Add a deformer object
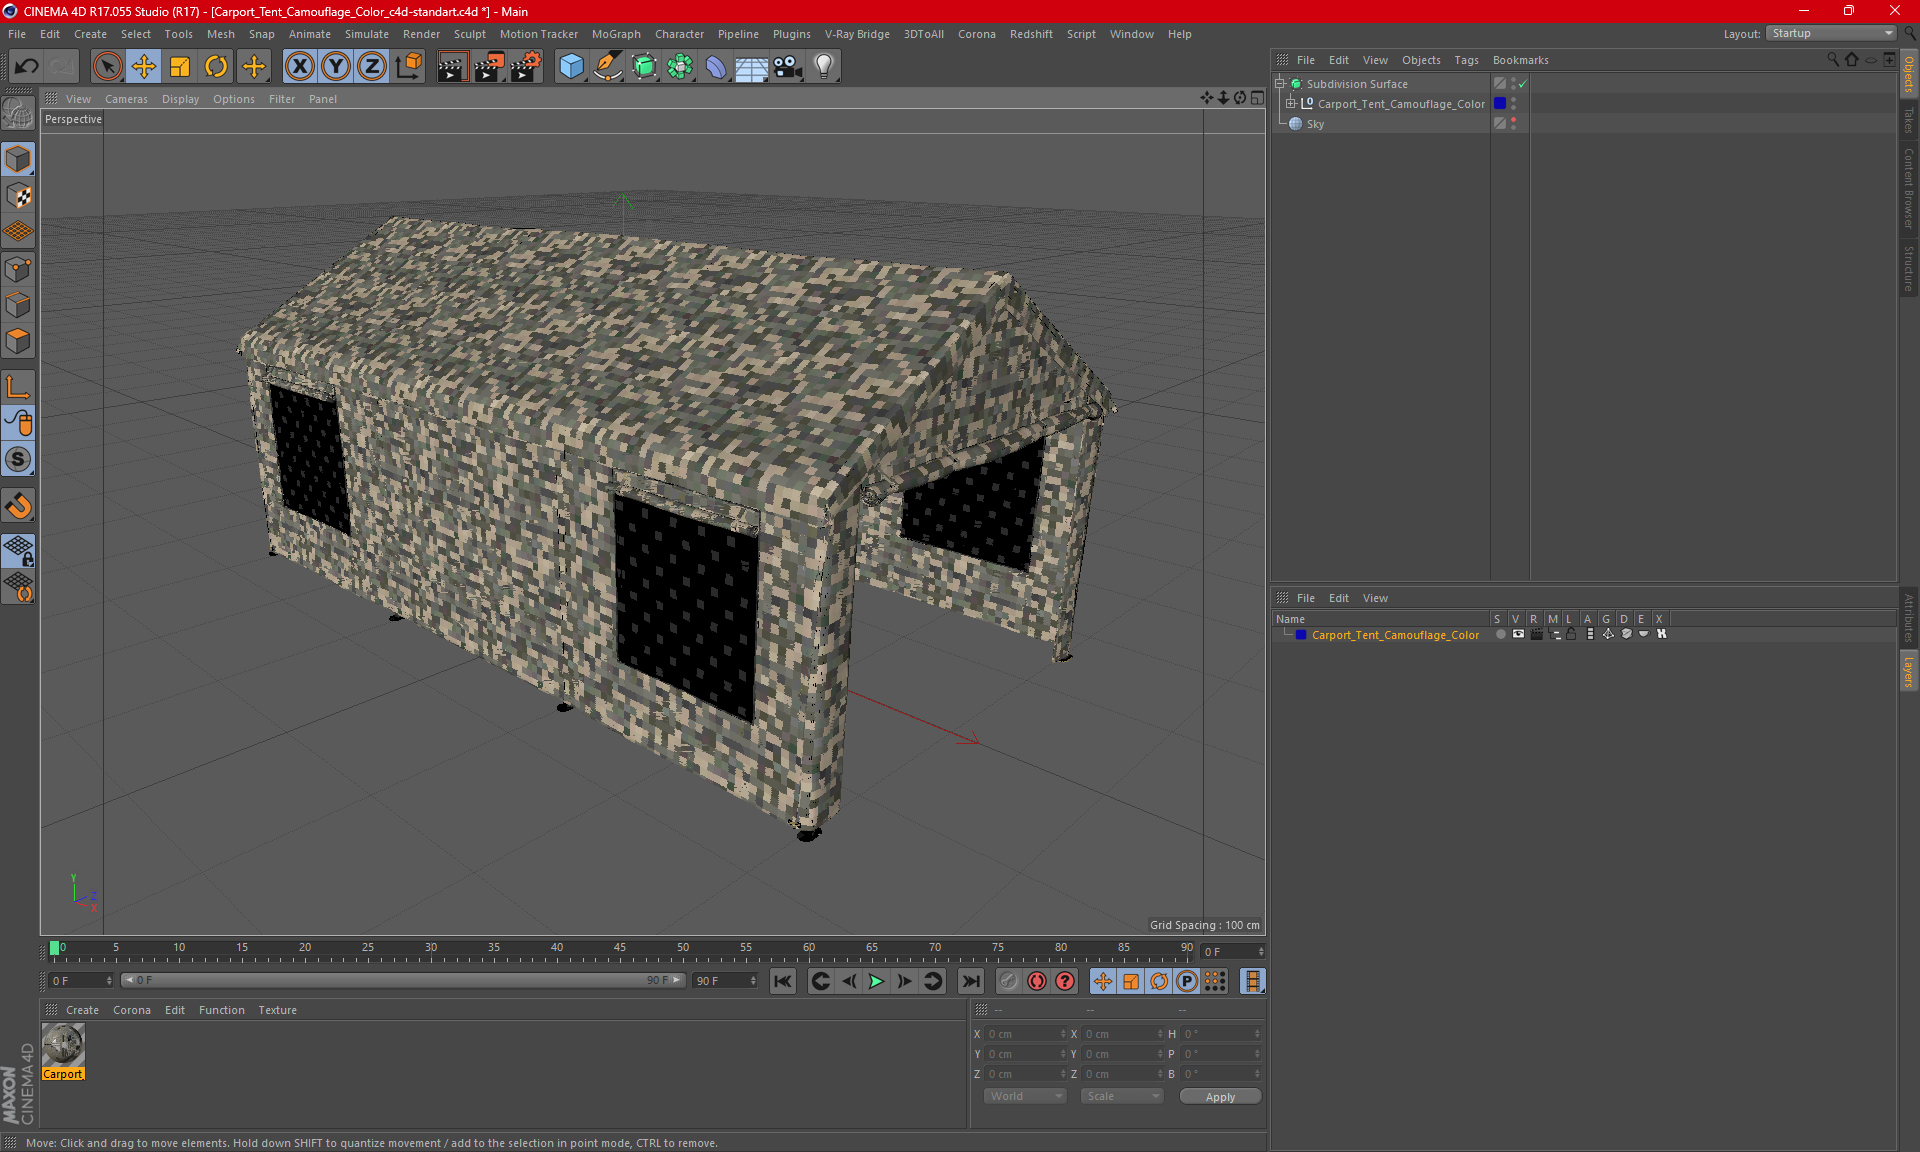The height and width of the screenshot is (1152, 1920). coord(716,67)
